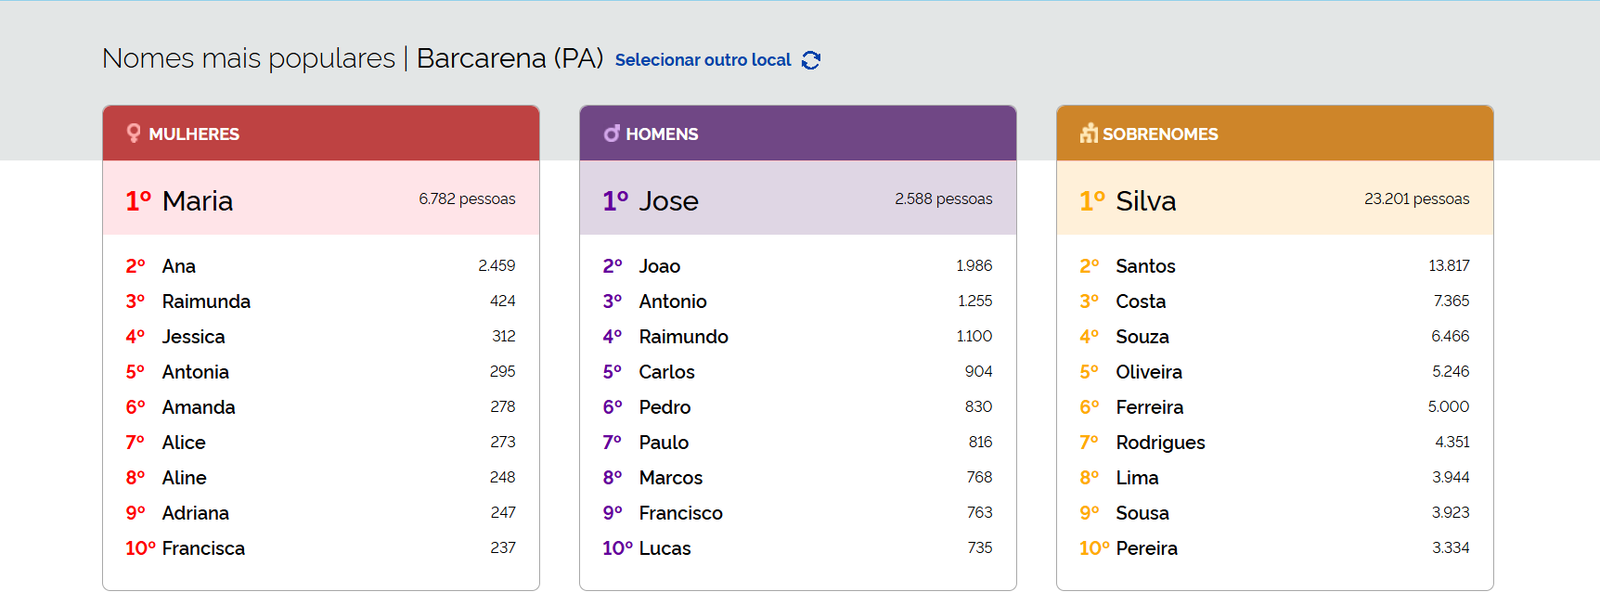
Task: Click the surname Rodrigues entry
Action: click(1160, 442)
